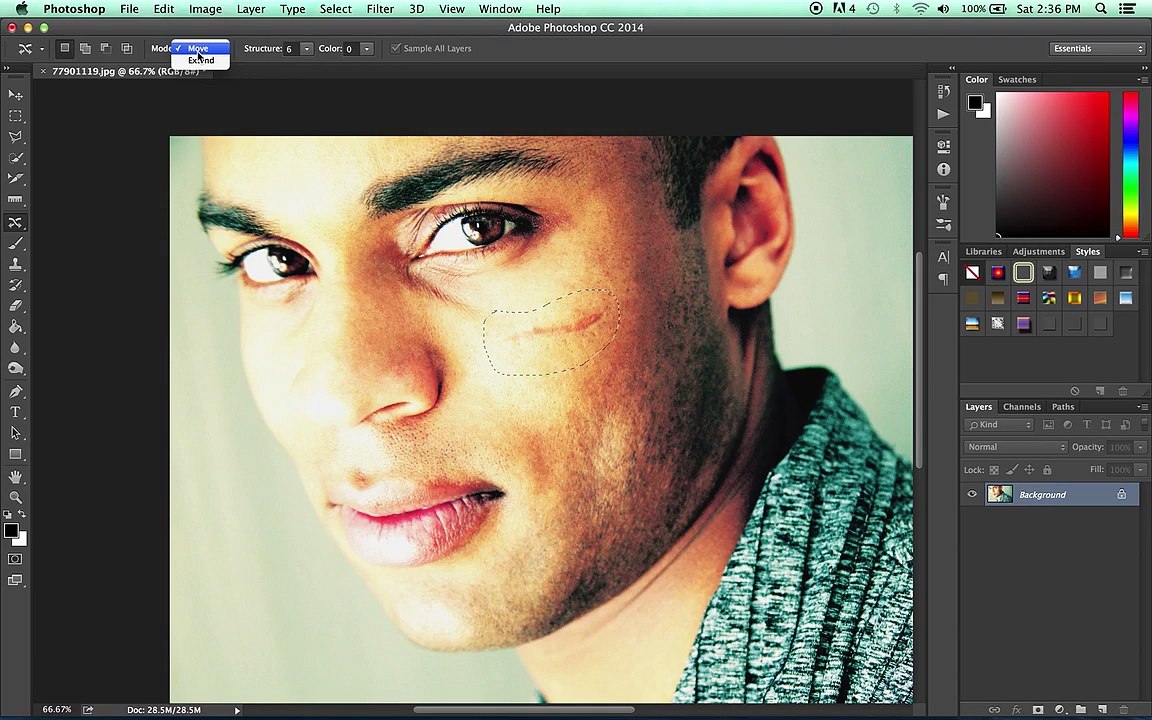Select the Rectangular Marquee tool
Screen dimensions: 1152x720
pos(15,116)
